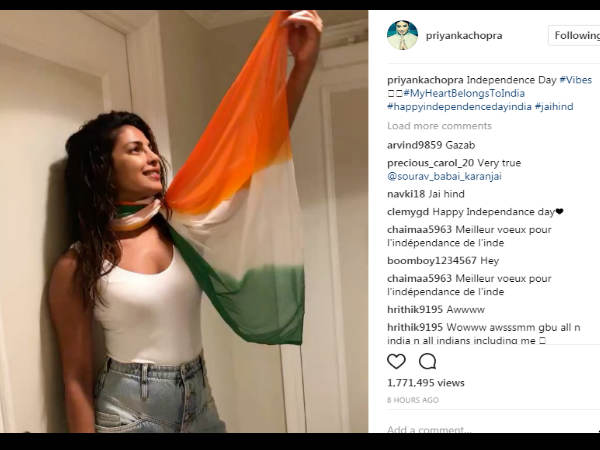Expand Load more comments
The width and height of the screenshot is (600, 450).
tap(439, 126)
